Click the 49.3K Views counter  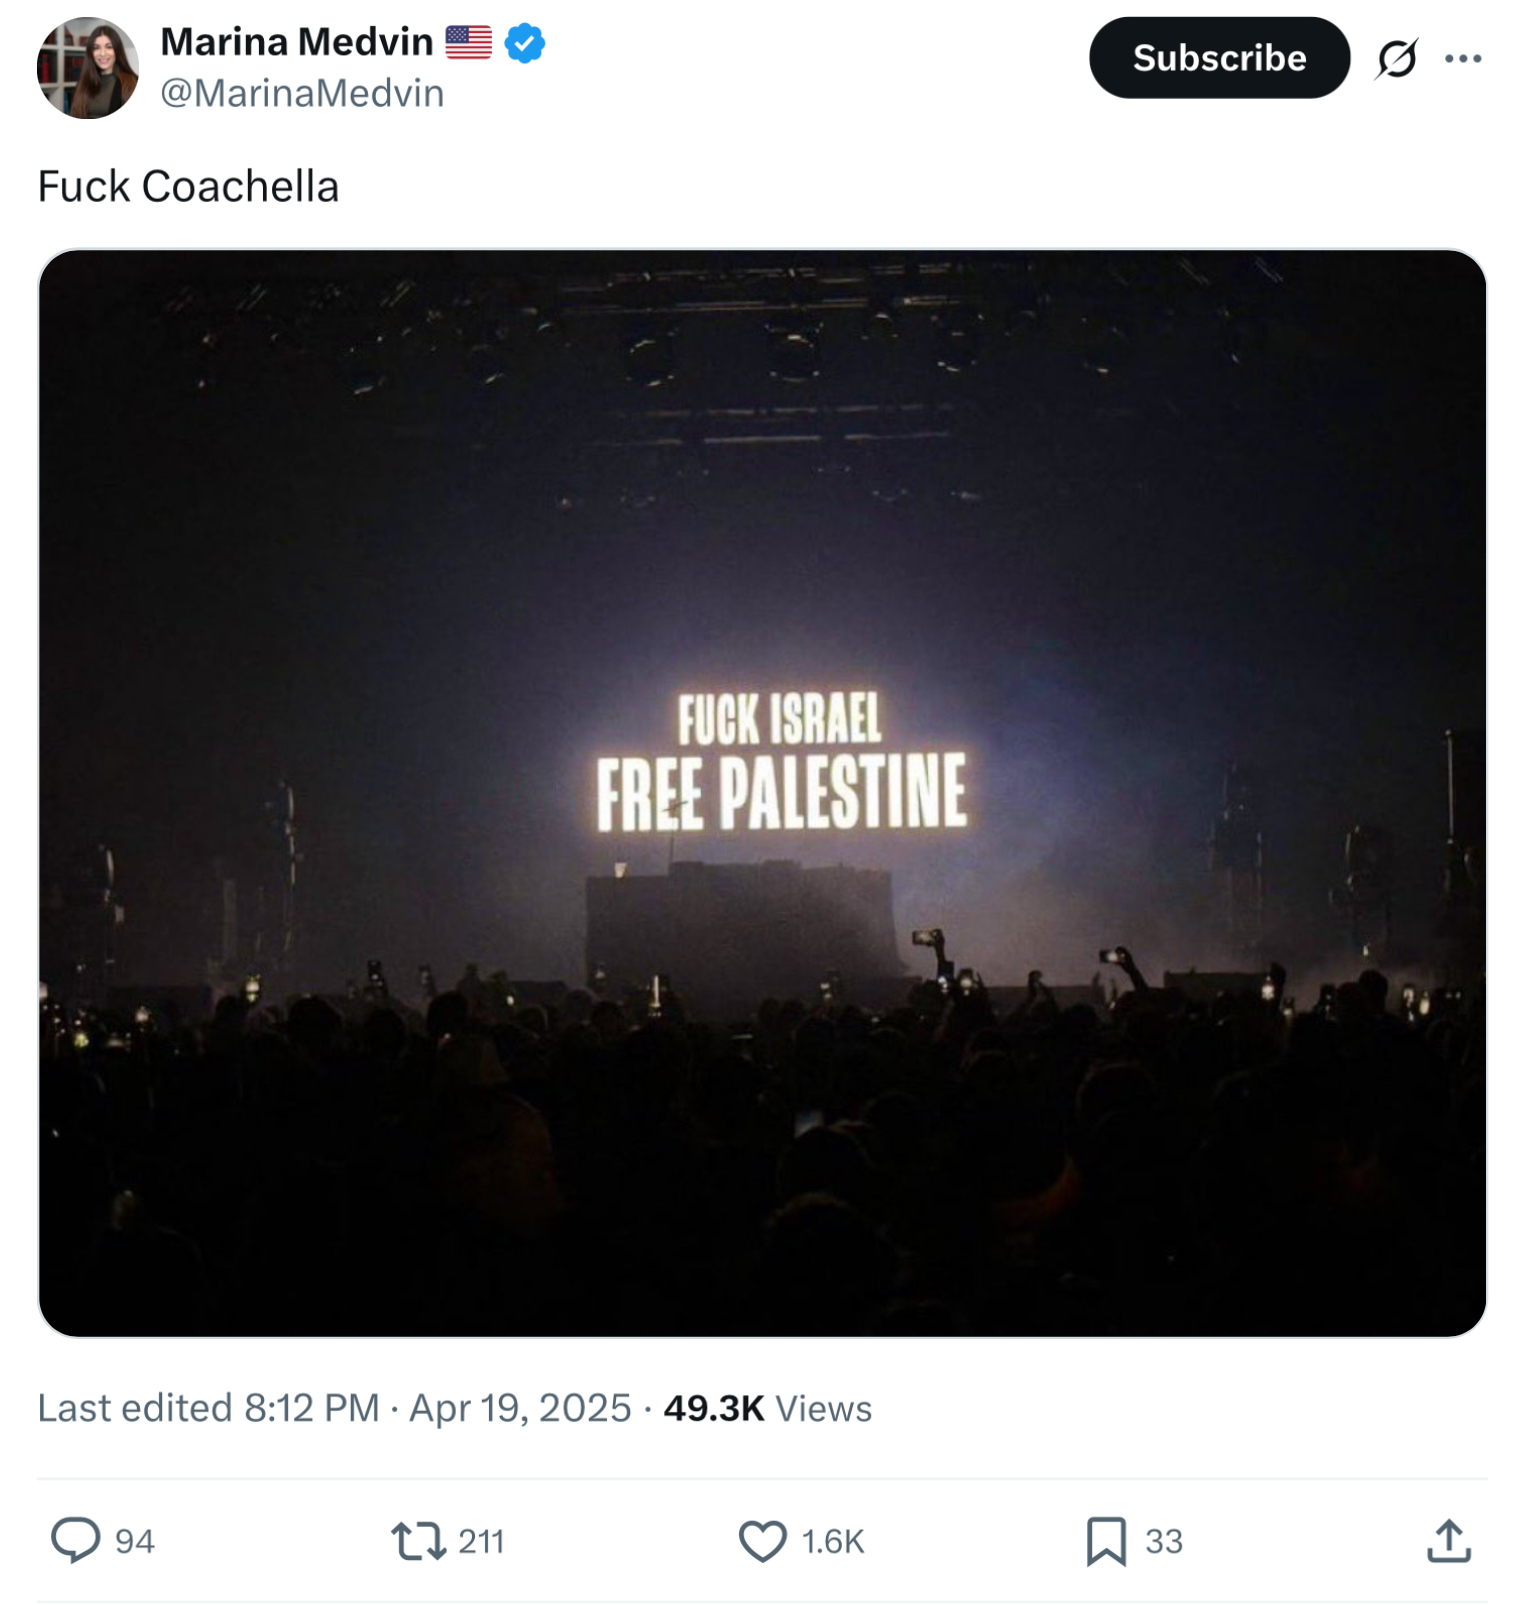767,1408
